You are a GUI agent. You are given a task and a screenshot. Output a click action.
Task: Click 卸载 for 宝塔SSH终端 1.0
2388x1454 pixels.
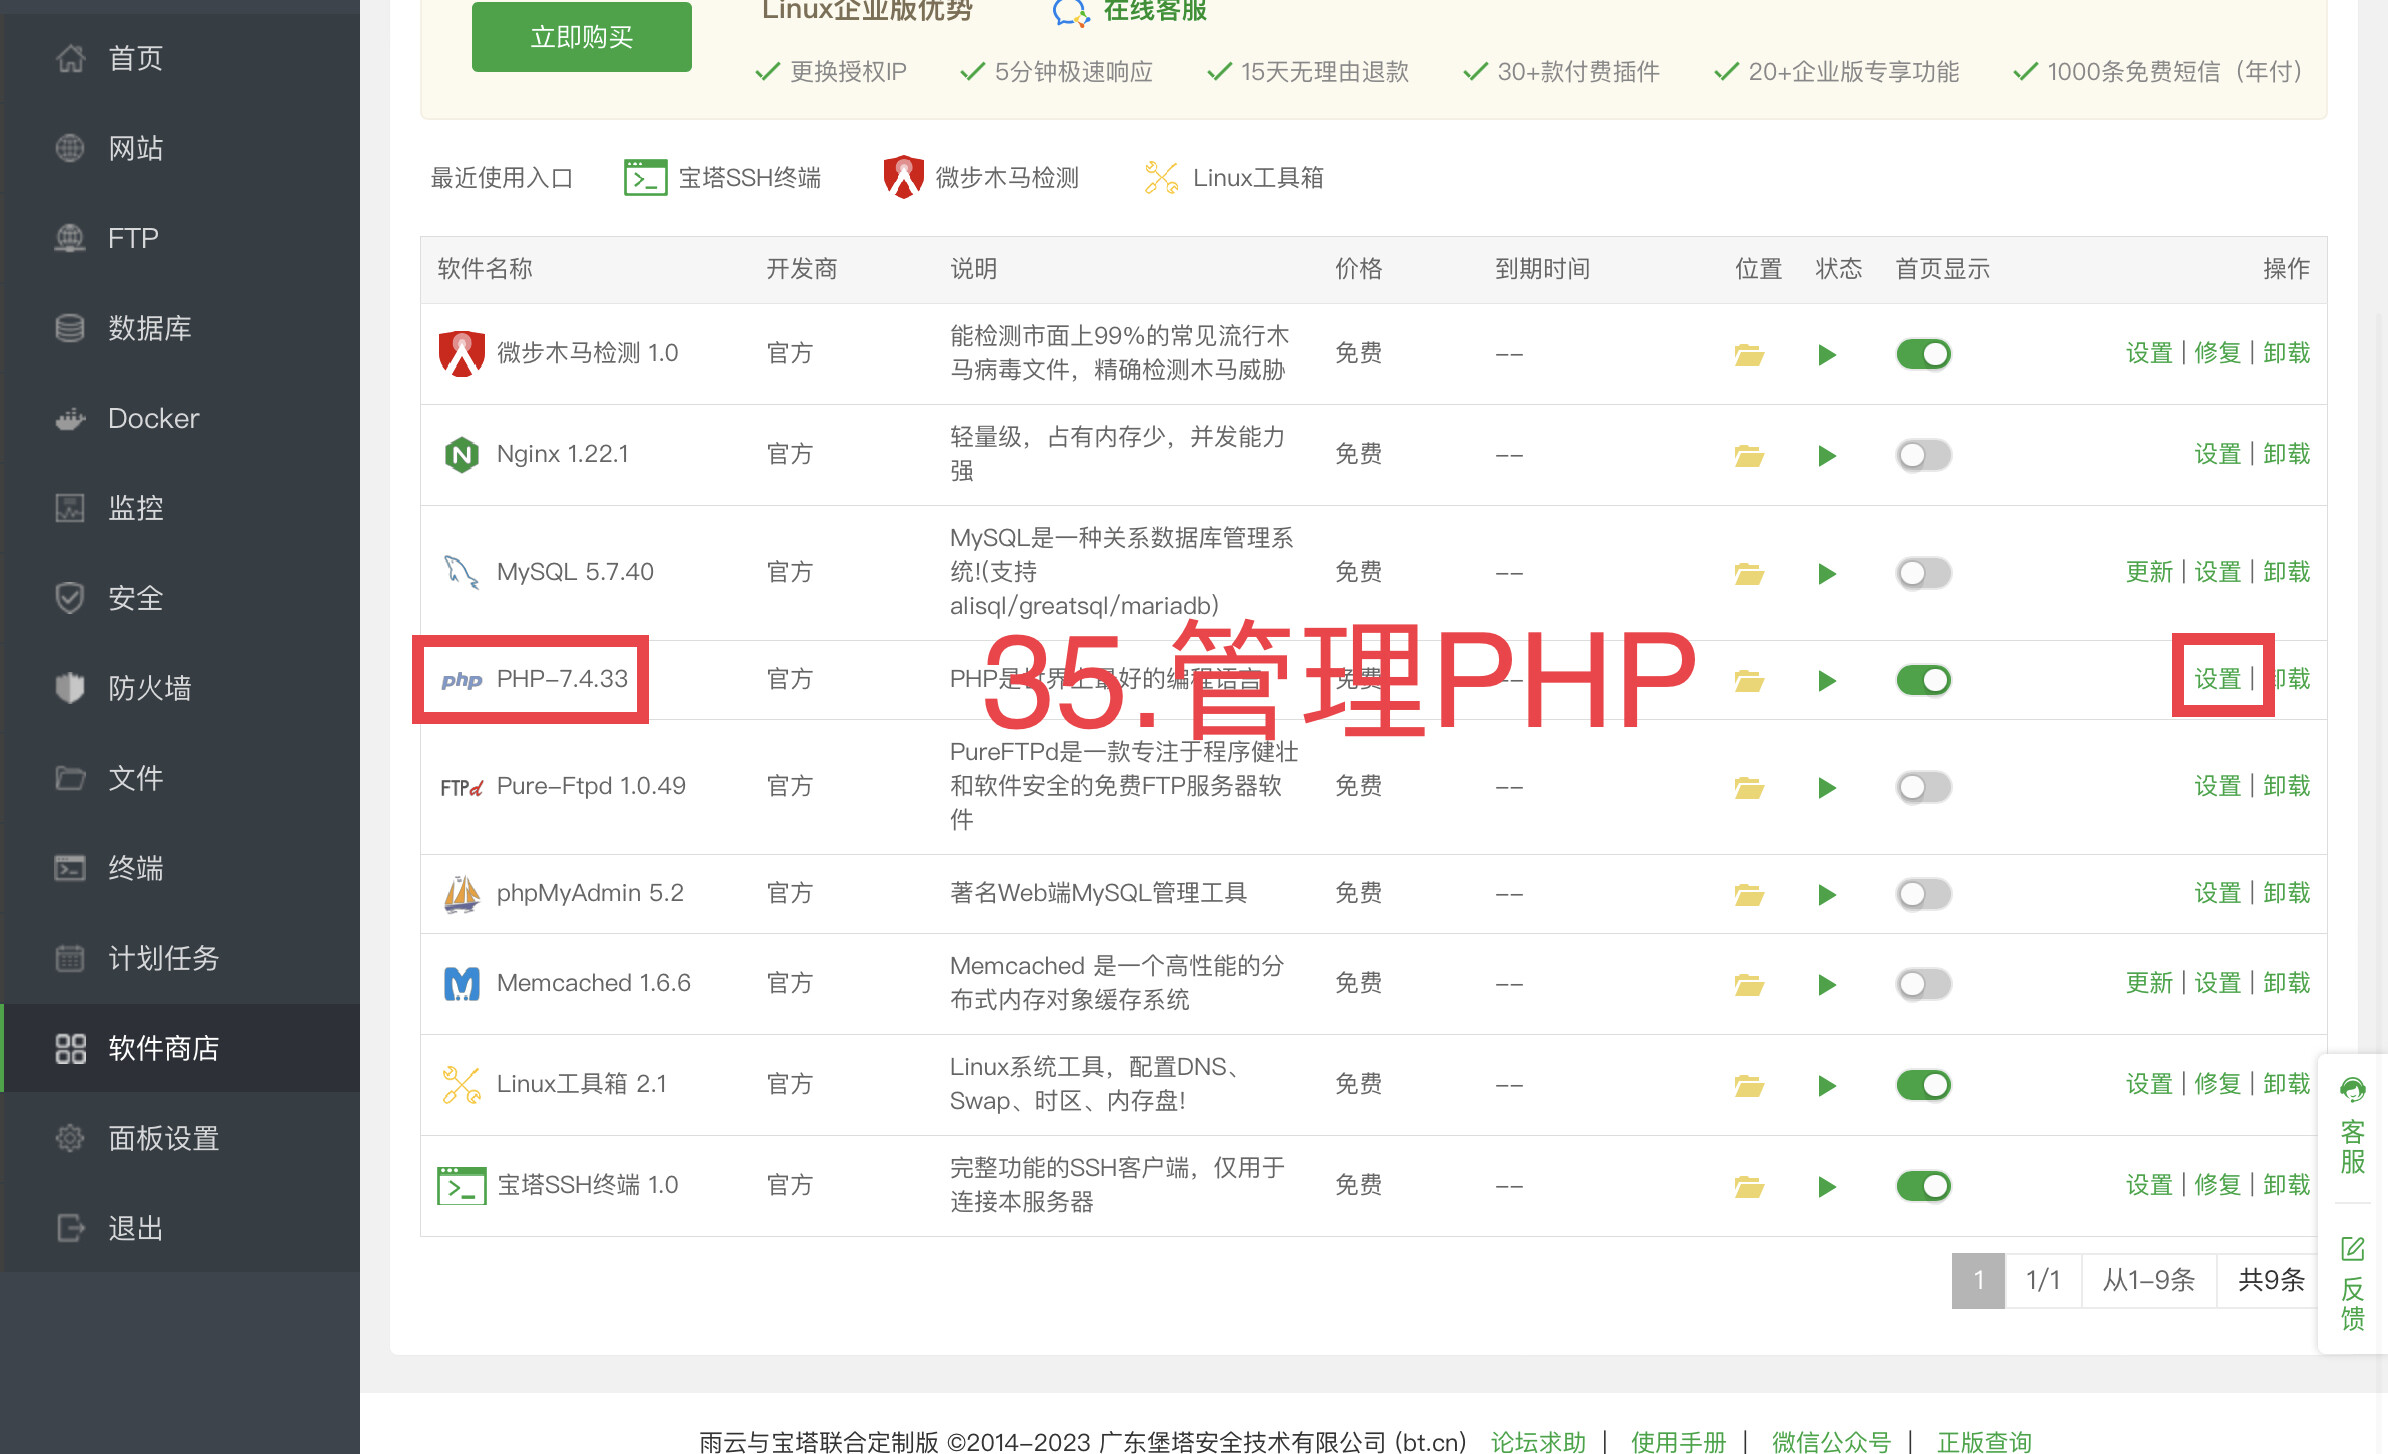(2286, 1185)
